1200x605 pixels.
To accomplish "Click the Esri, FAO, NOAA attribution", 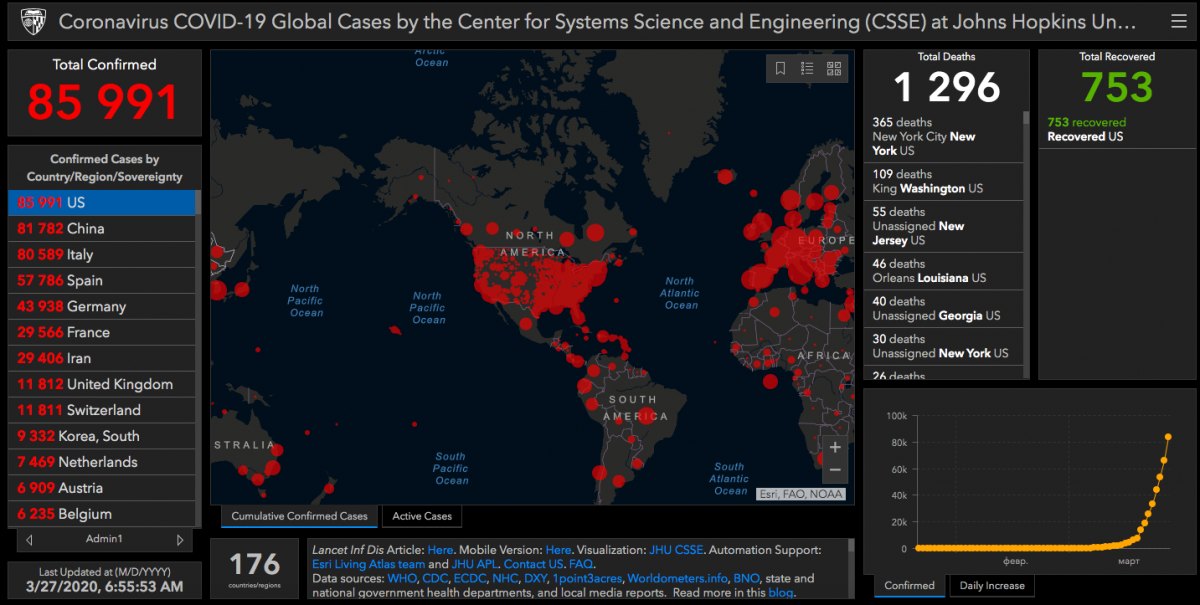I will (801, 494).
